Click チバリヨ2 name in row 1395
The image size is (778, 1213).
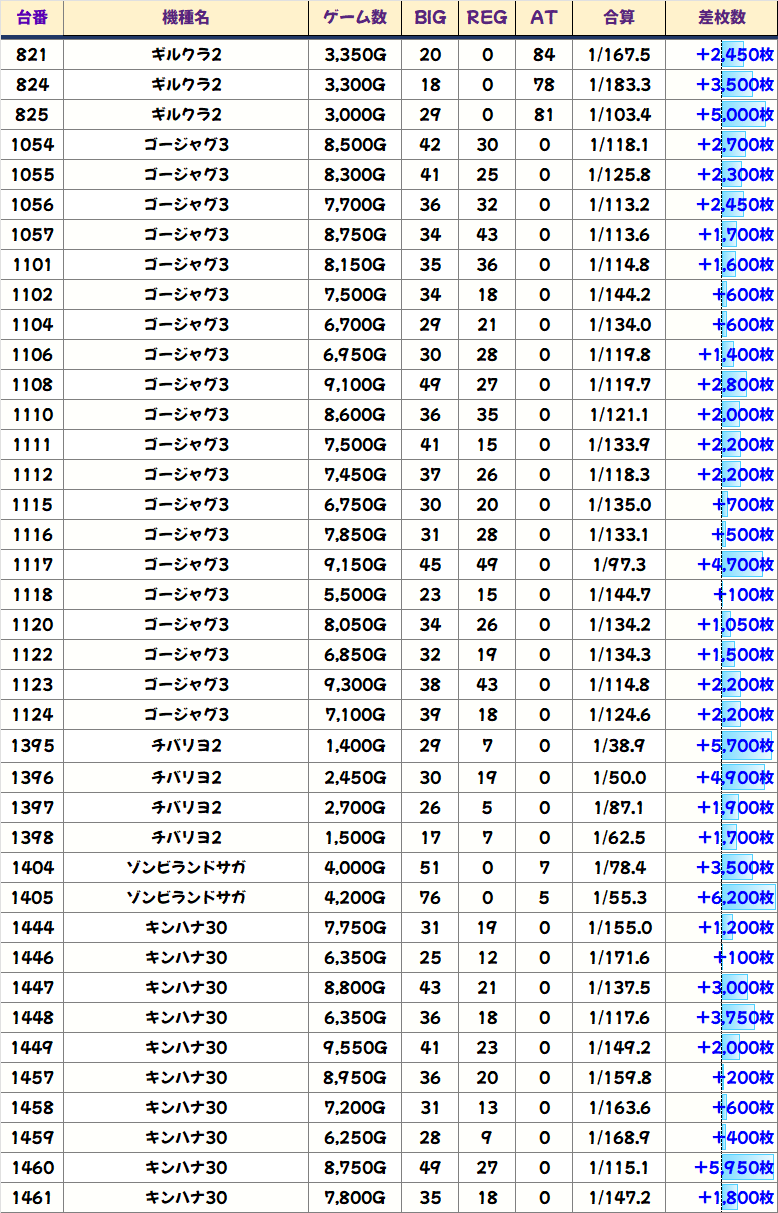[186, 745]
